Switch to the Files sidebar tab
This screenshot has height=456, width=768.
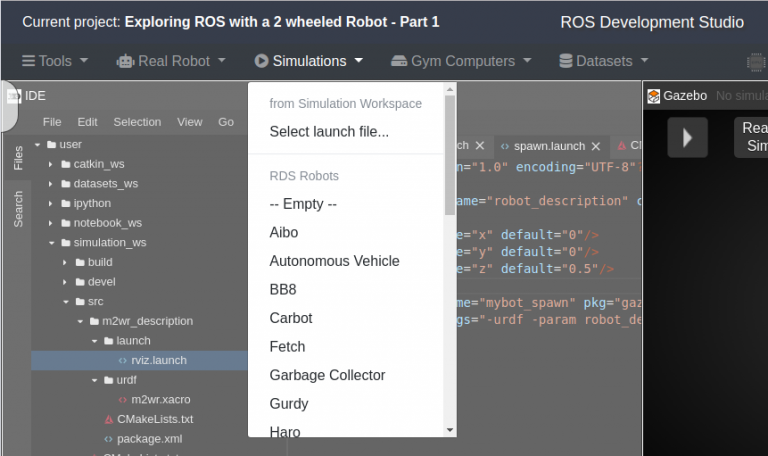click(x=18, y=158)
